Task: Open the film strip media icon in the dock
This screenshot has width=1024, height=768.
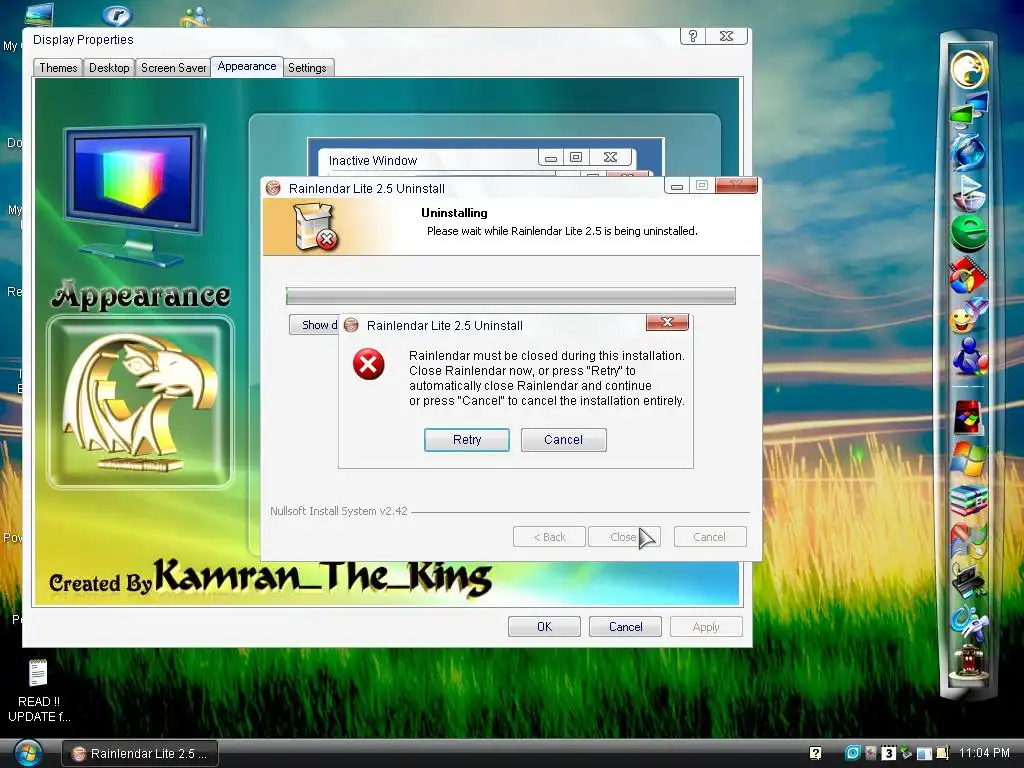Action: (968, 275)
